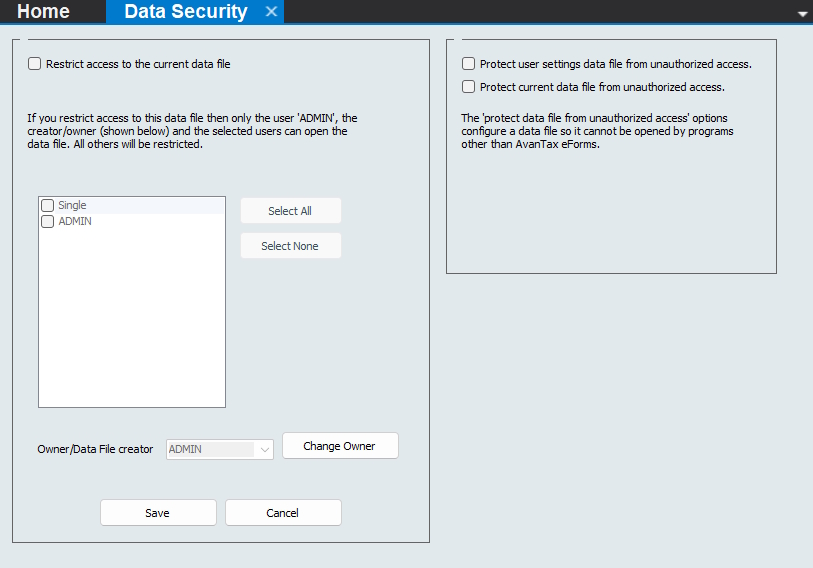Close the Data Security tab
The image size is (813, 568).
point(271,12)
